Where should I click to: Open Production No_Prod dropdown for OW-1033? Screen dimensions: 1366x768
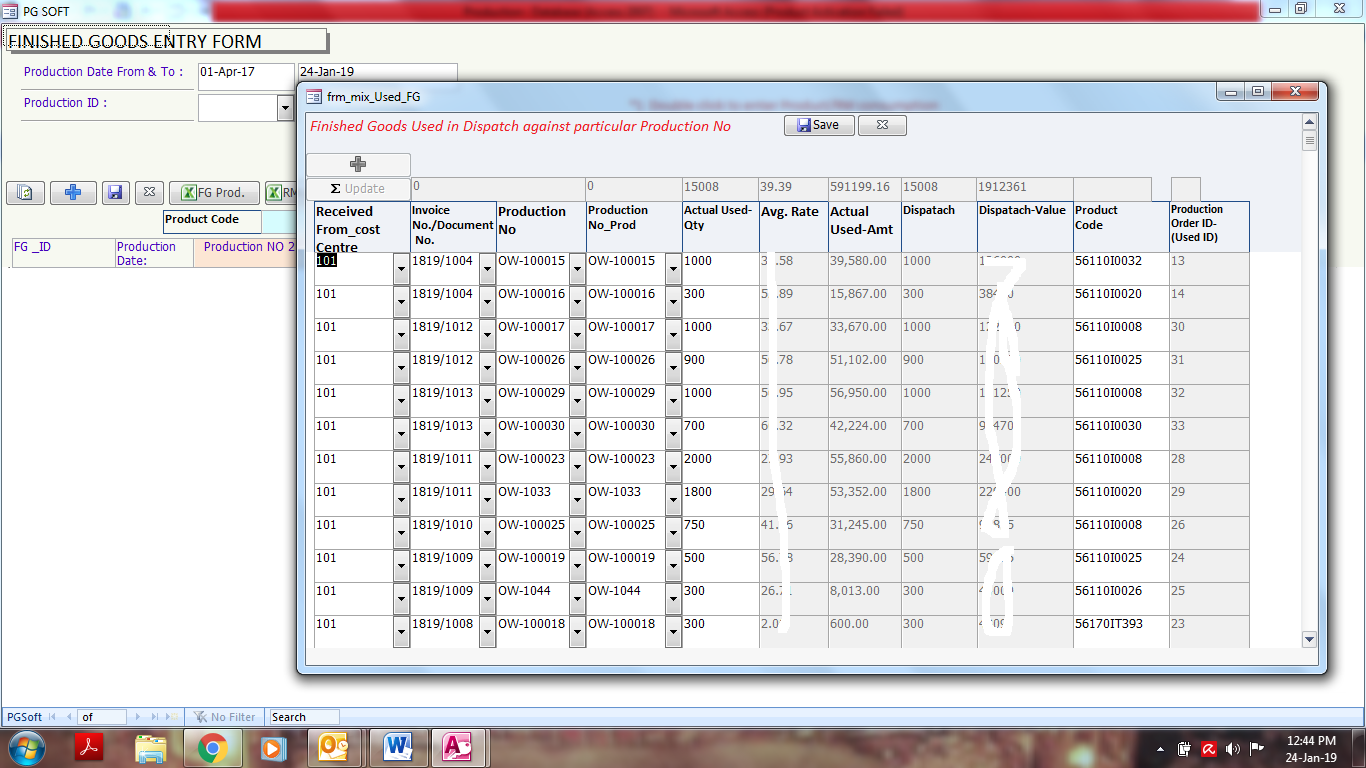click(x=673, y=499)
